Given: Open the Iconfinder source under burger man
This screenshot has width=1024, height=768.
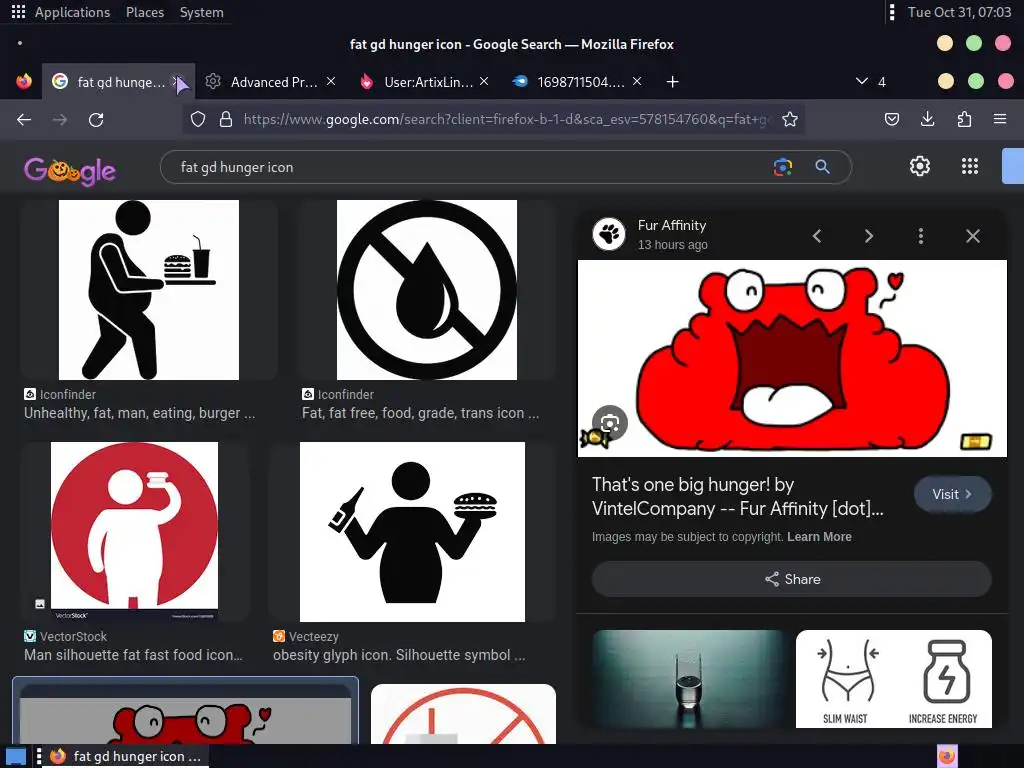Looking at the screenshot, I should [x=60, y=394].
